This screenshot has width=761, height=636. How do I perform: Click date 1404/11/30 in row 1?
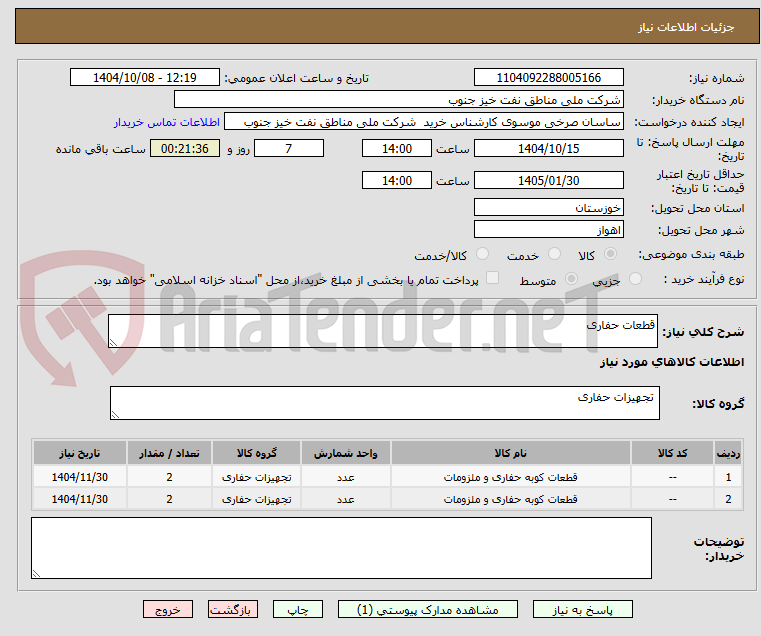point(80,477)
